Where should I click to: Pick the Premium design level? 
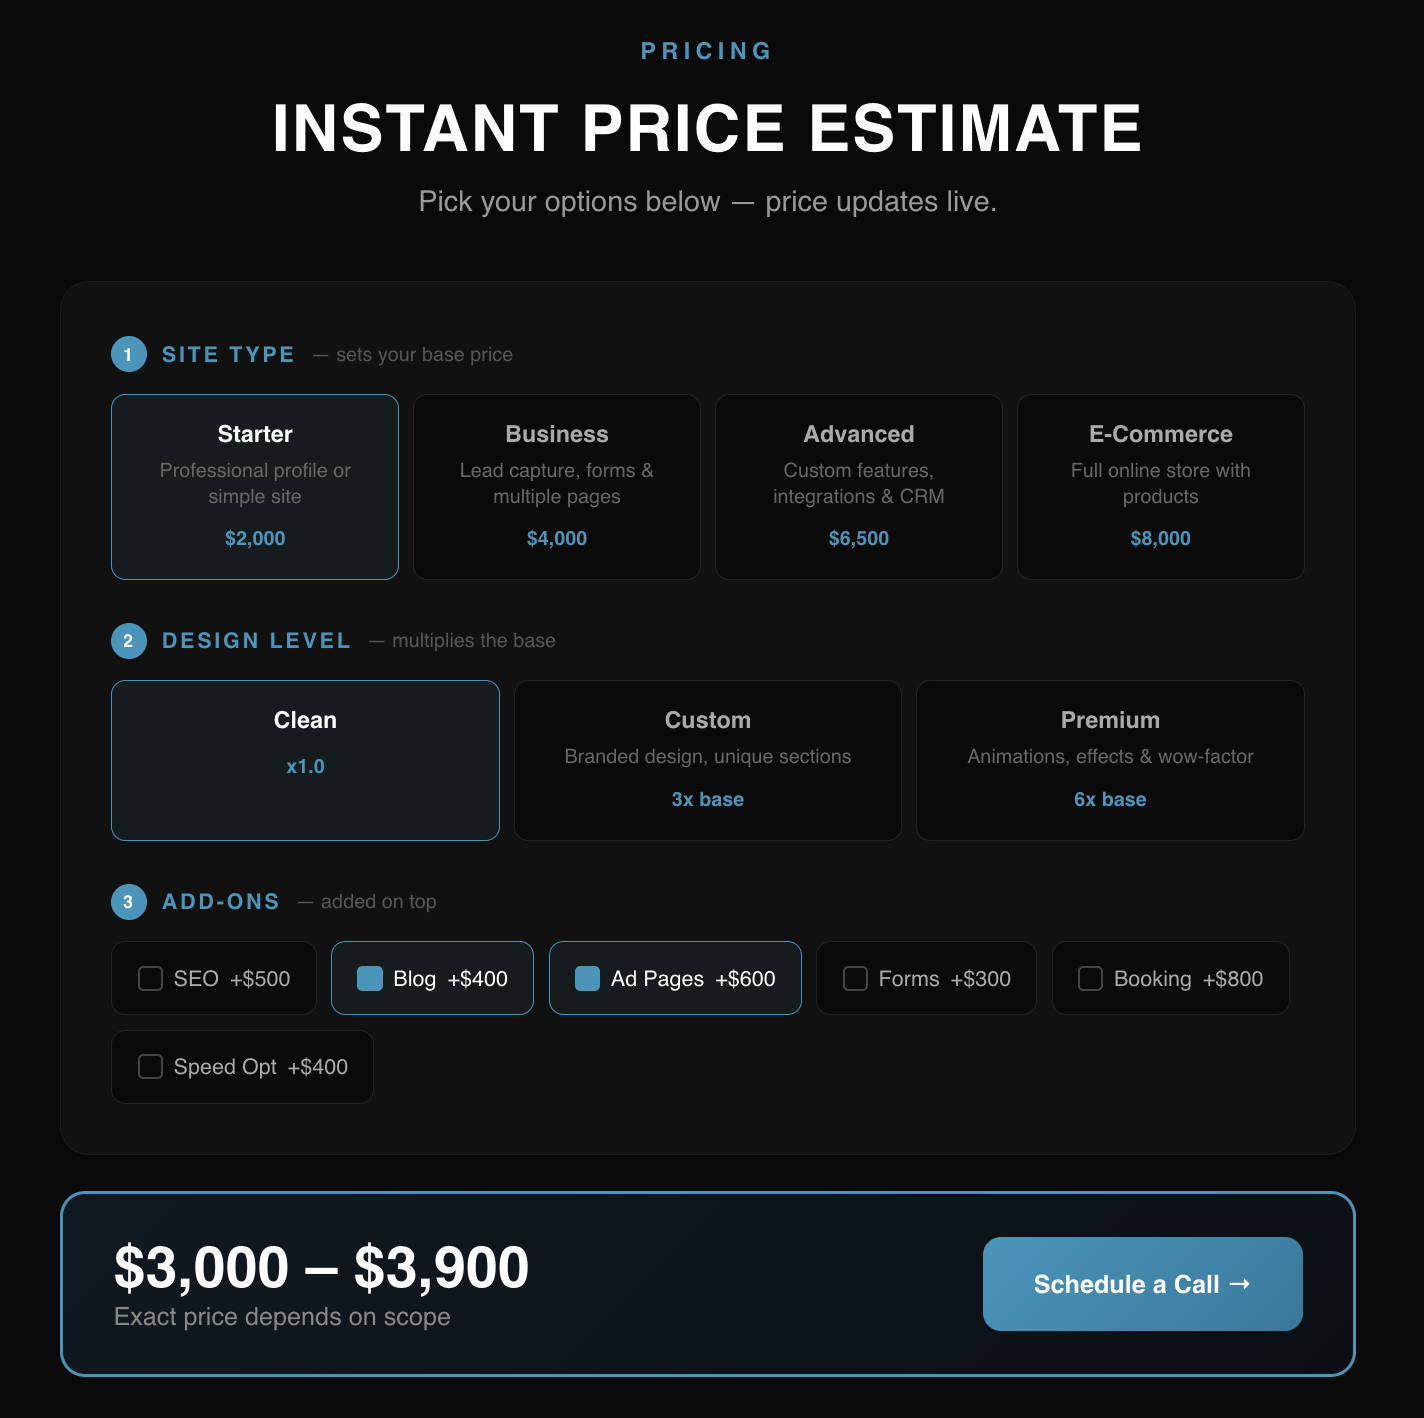[1110, 760]
